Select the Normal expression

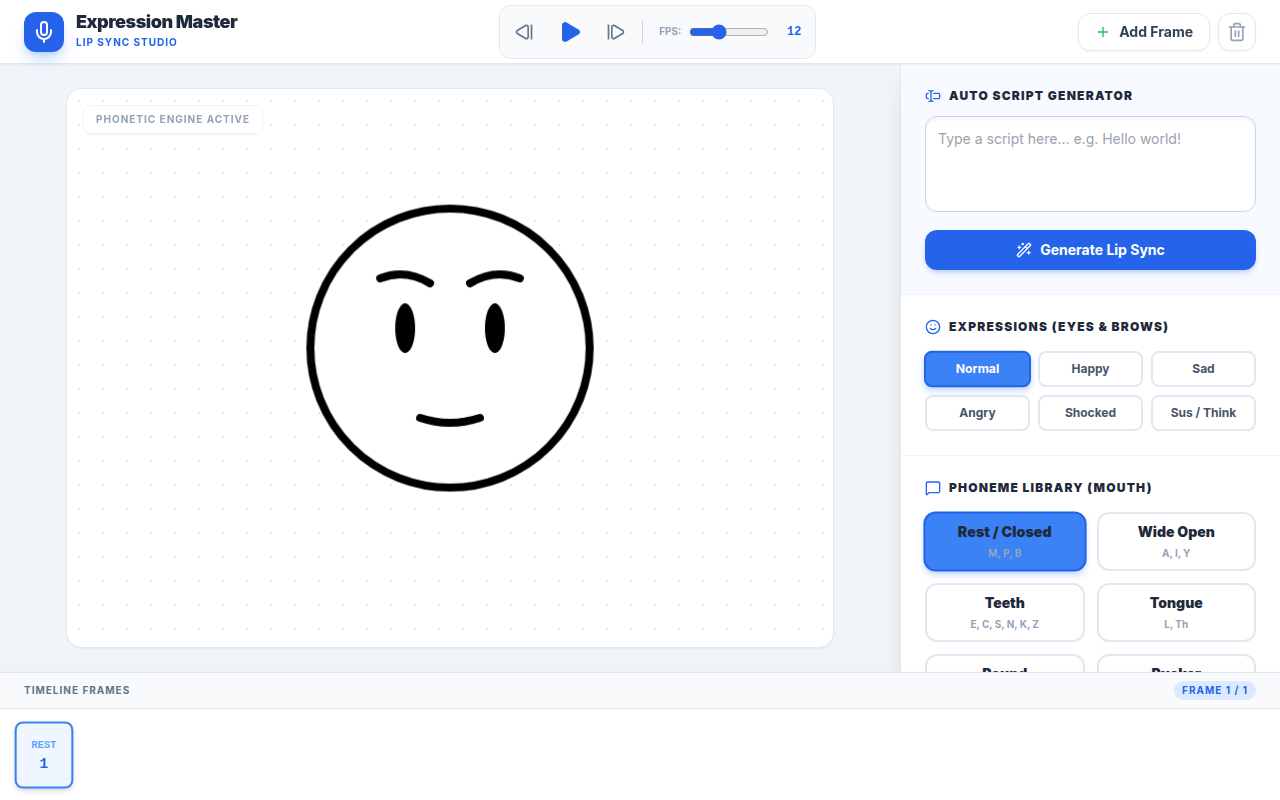pyautogui.click(x=977, y=369)
